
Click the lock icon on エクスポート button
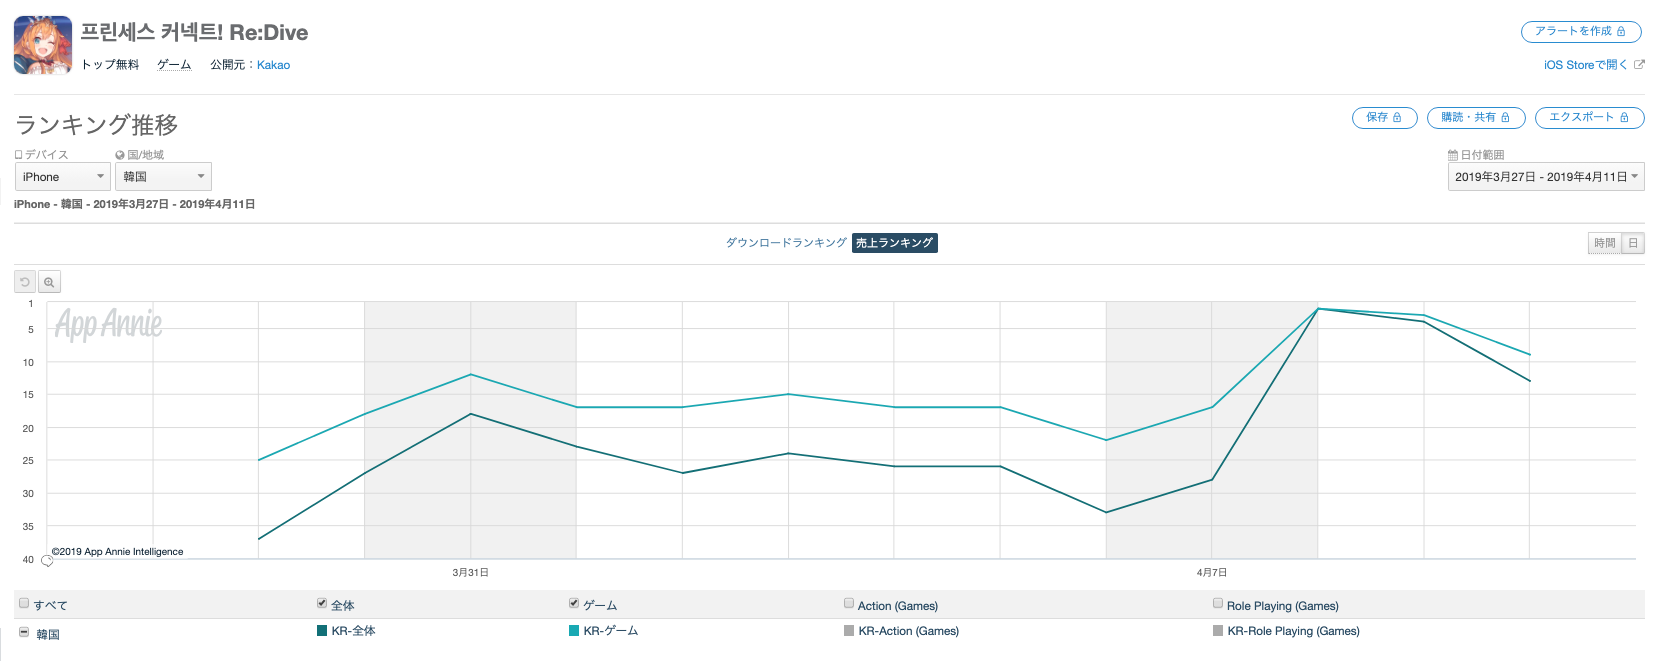click(x=1624, y=118)
